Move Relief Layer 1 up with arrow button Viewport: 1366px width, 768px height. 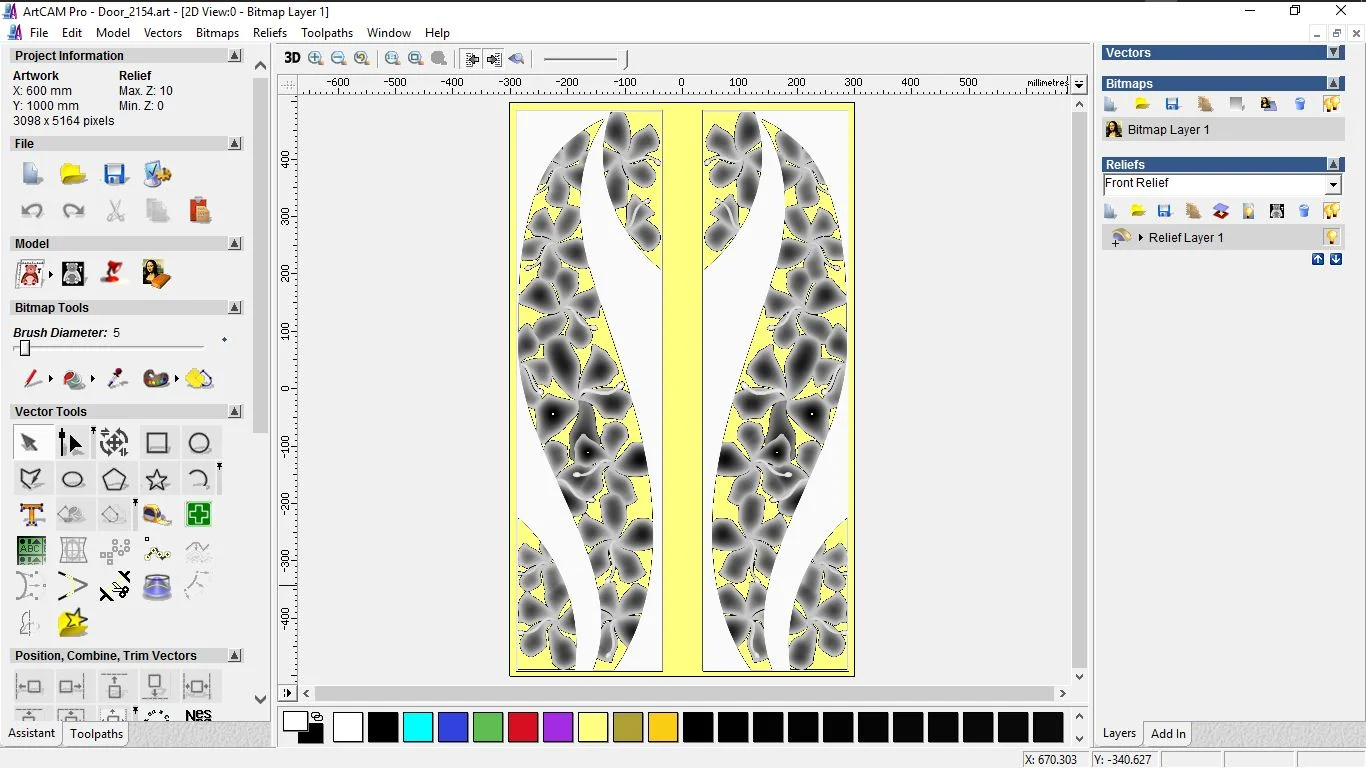pos(1318,259)
